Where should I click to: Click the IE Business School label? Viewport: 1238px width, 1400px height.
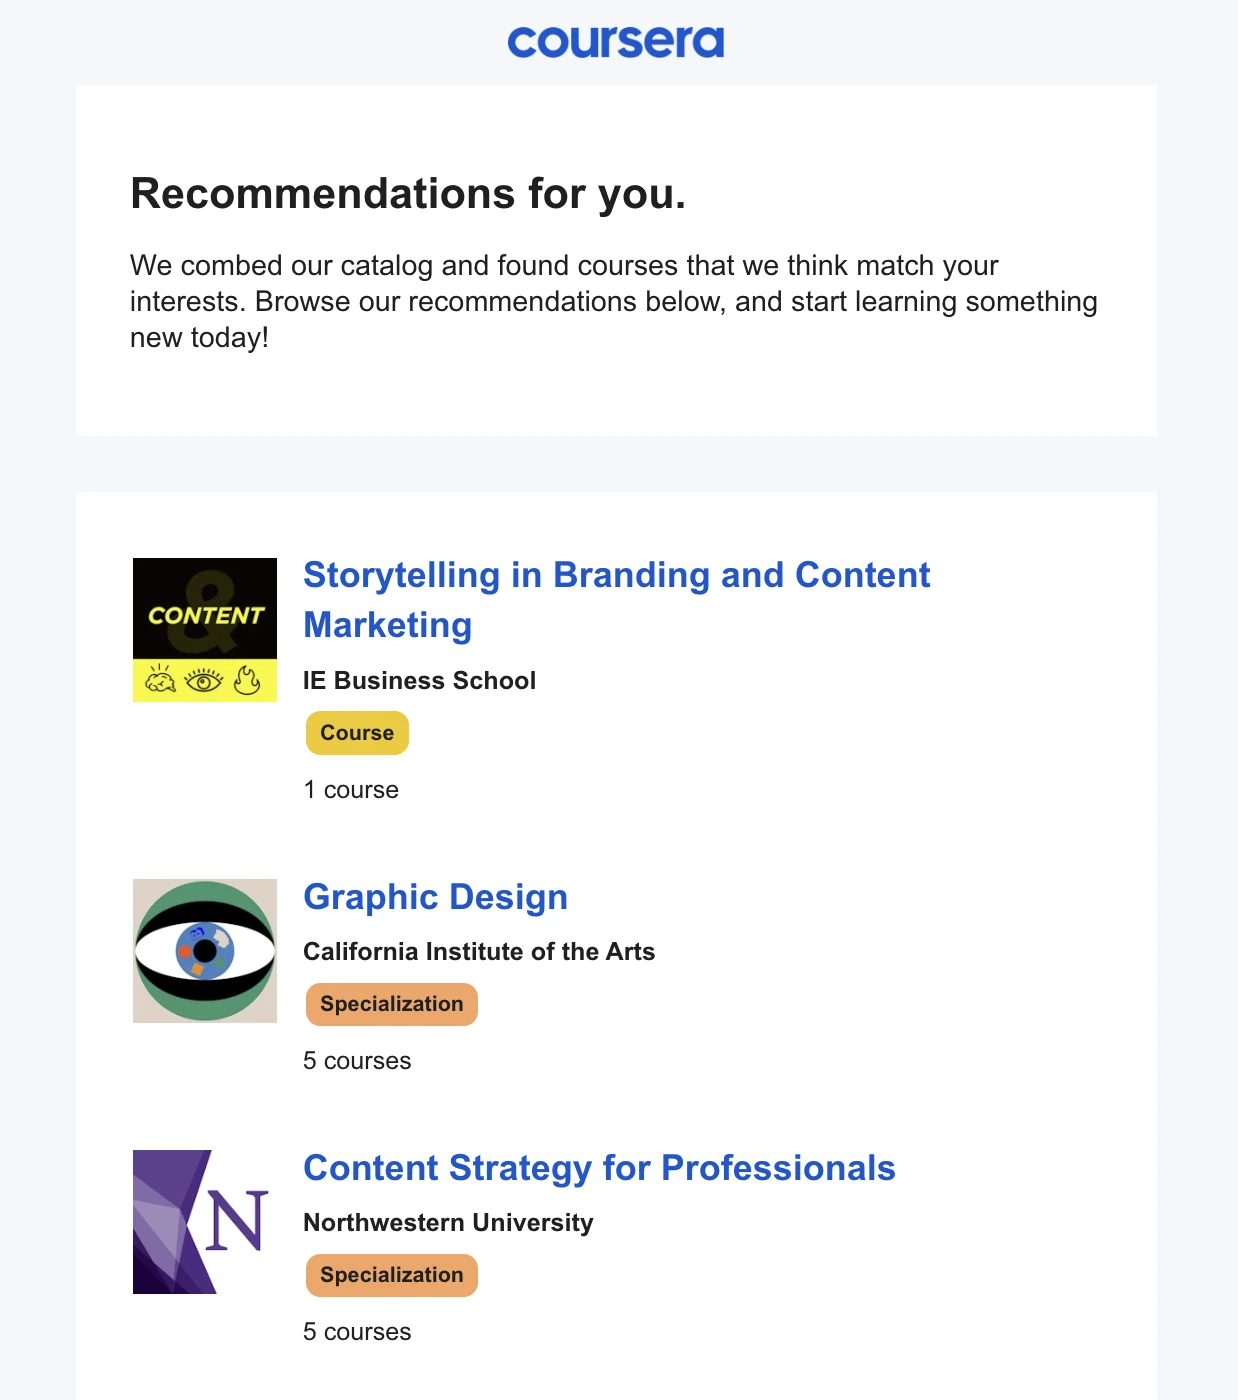[x=419, y=681]
